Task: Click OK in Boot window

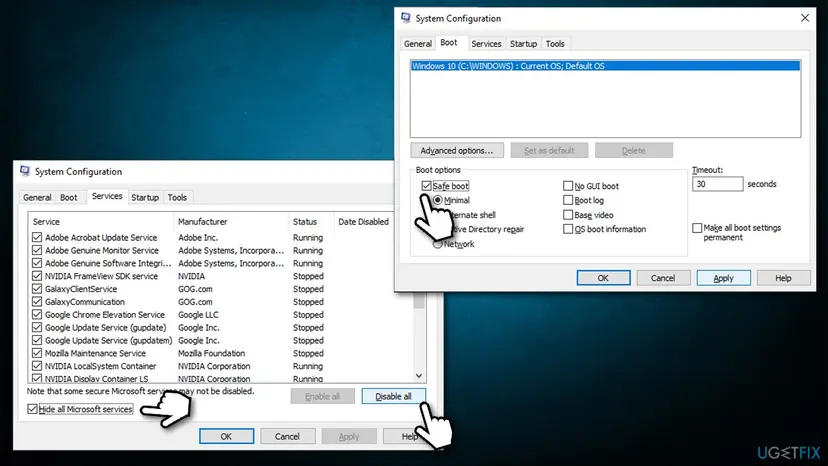Action: 603,278
